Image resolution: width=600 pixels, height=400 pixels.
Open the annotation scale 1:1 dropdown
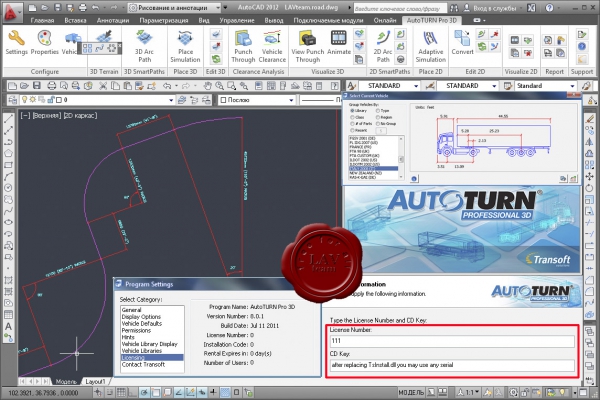(468, 392)
